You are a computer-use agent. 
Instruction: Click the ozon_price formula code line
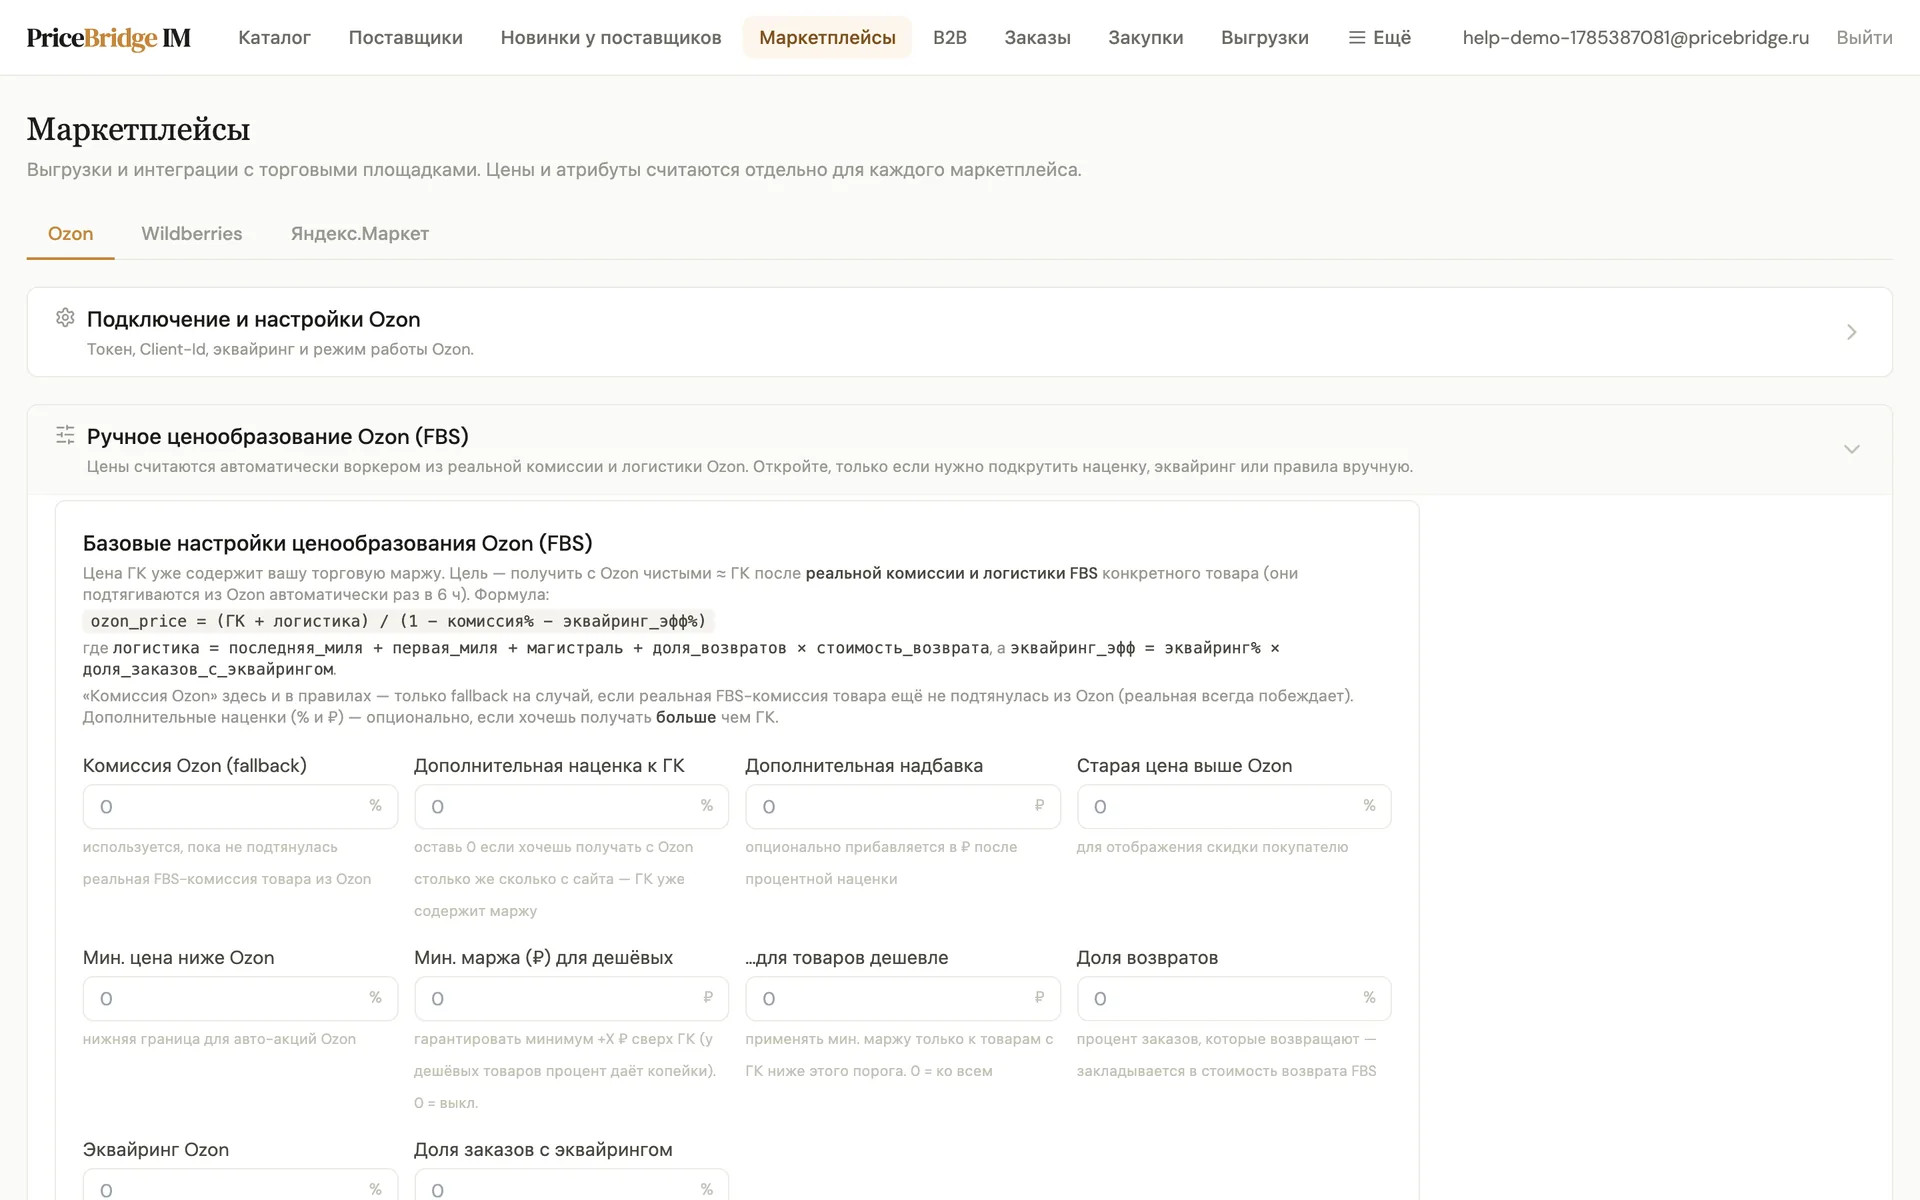point(398,621)
